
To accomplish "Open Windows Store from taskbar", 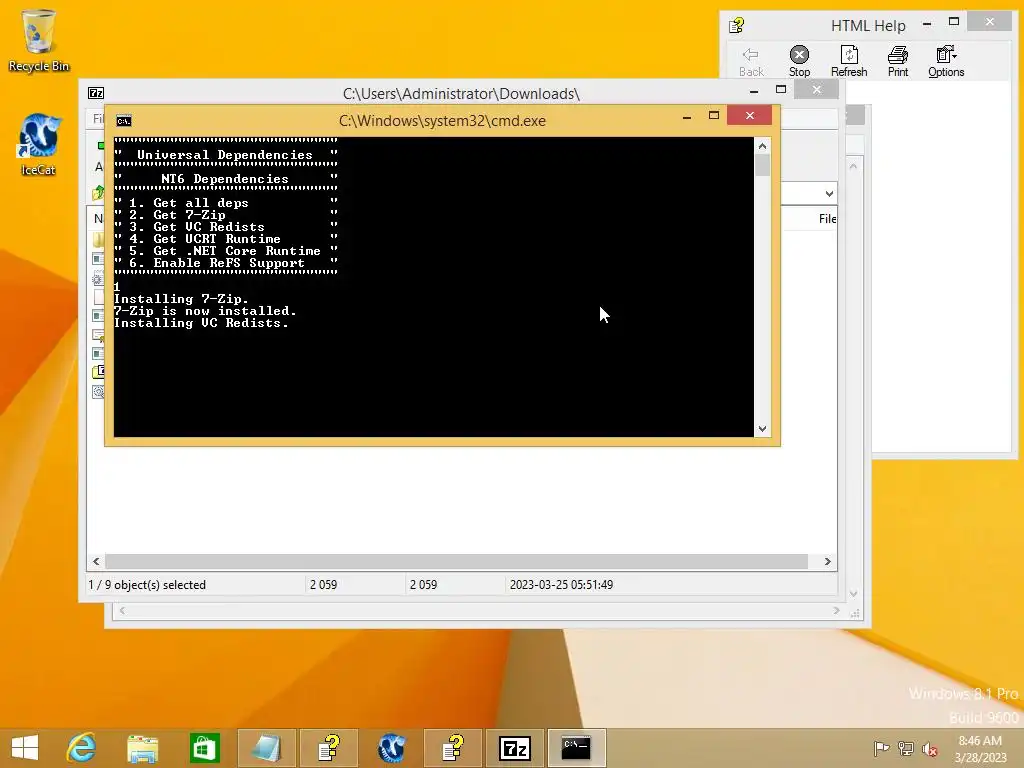I will coord(204,748).
